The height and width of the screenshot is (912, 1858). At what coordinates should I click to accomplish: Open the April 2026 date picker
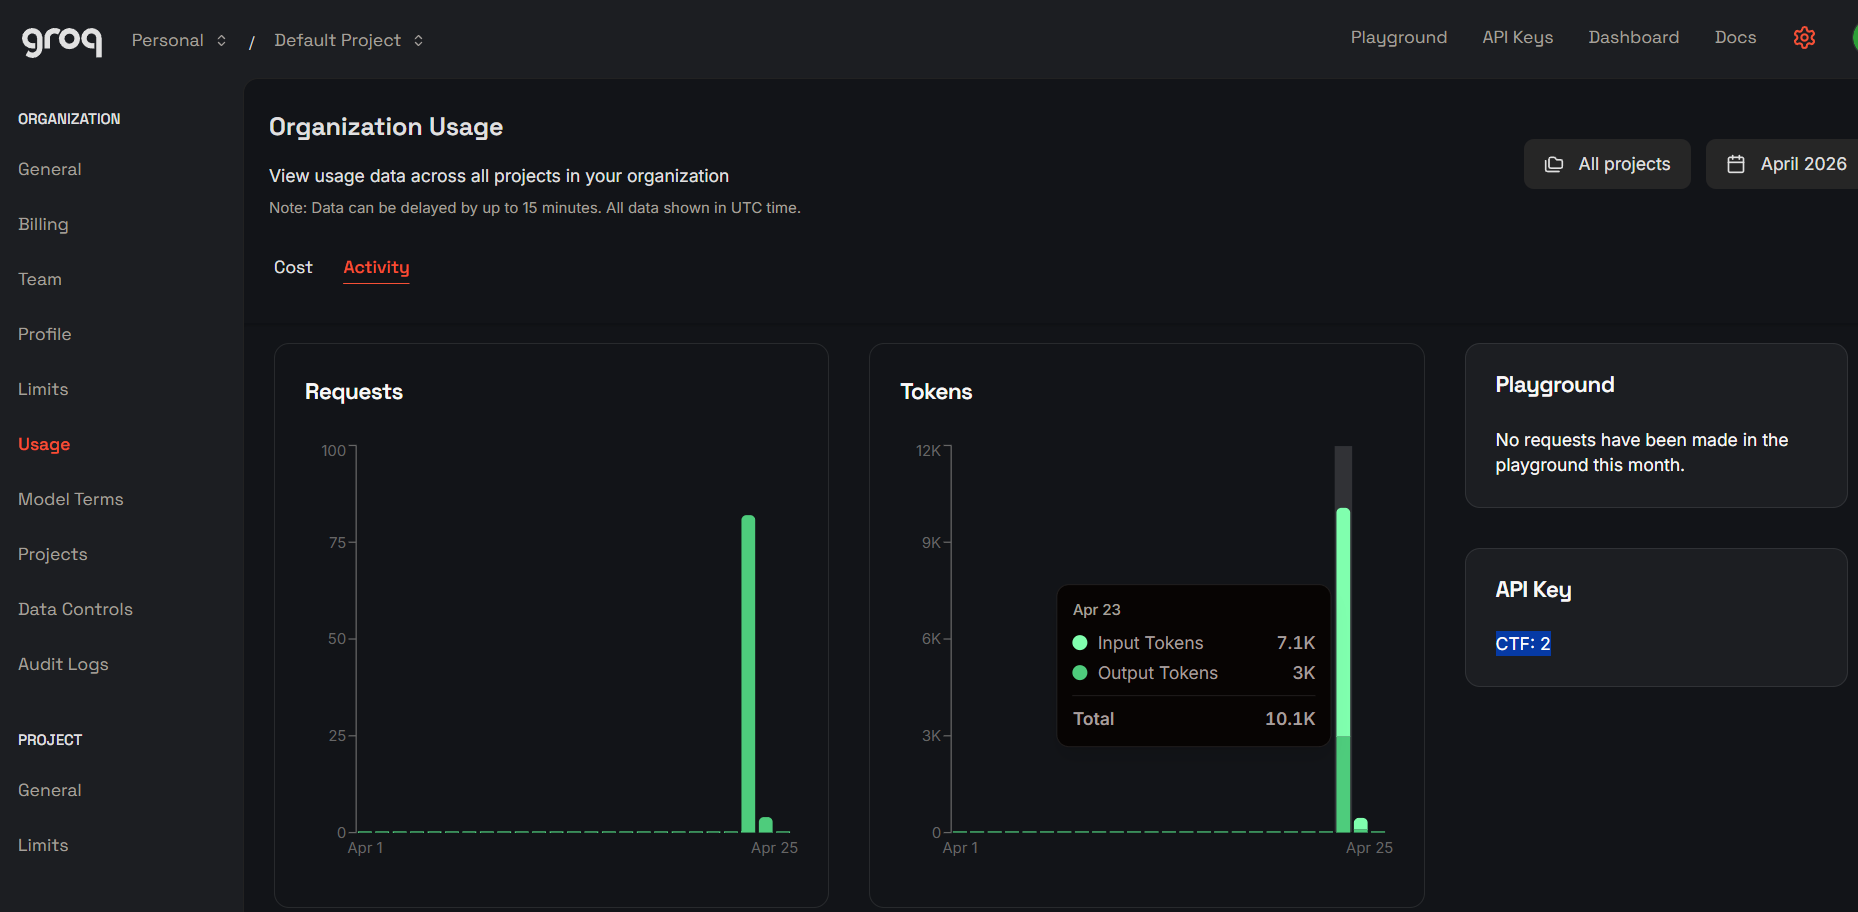(x=1786, y=164)
